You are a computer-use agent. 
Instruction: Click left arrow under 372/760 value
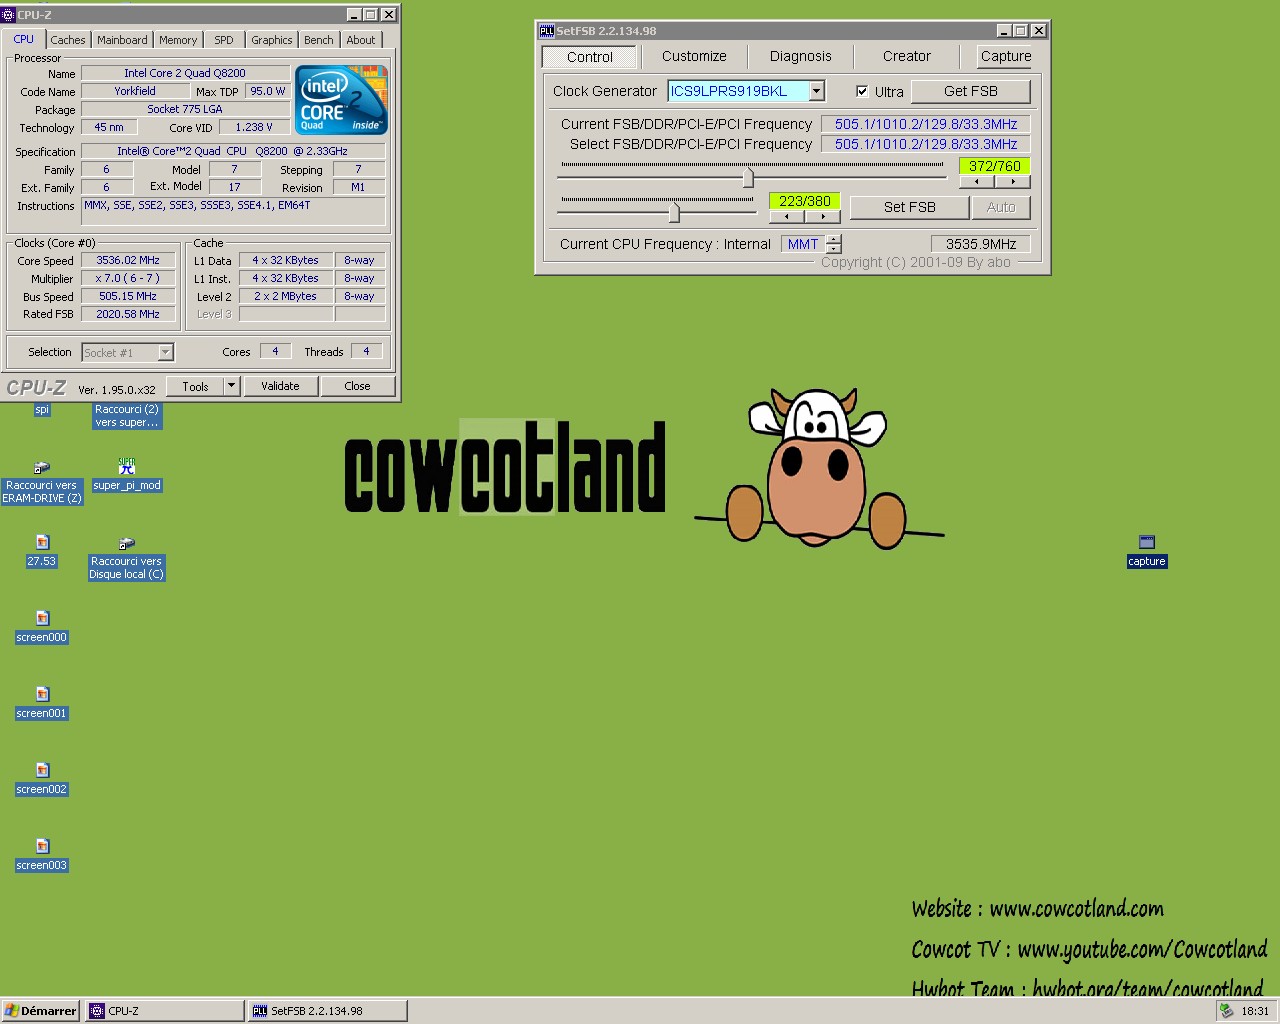click(x=977, y=182)
